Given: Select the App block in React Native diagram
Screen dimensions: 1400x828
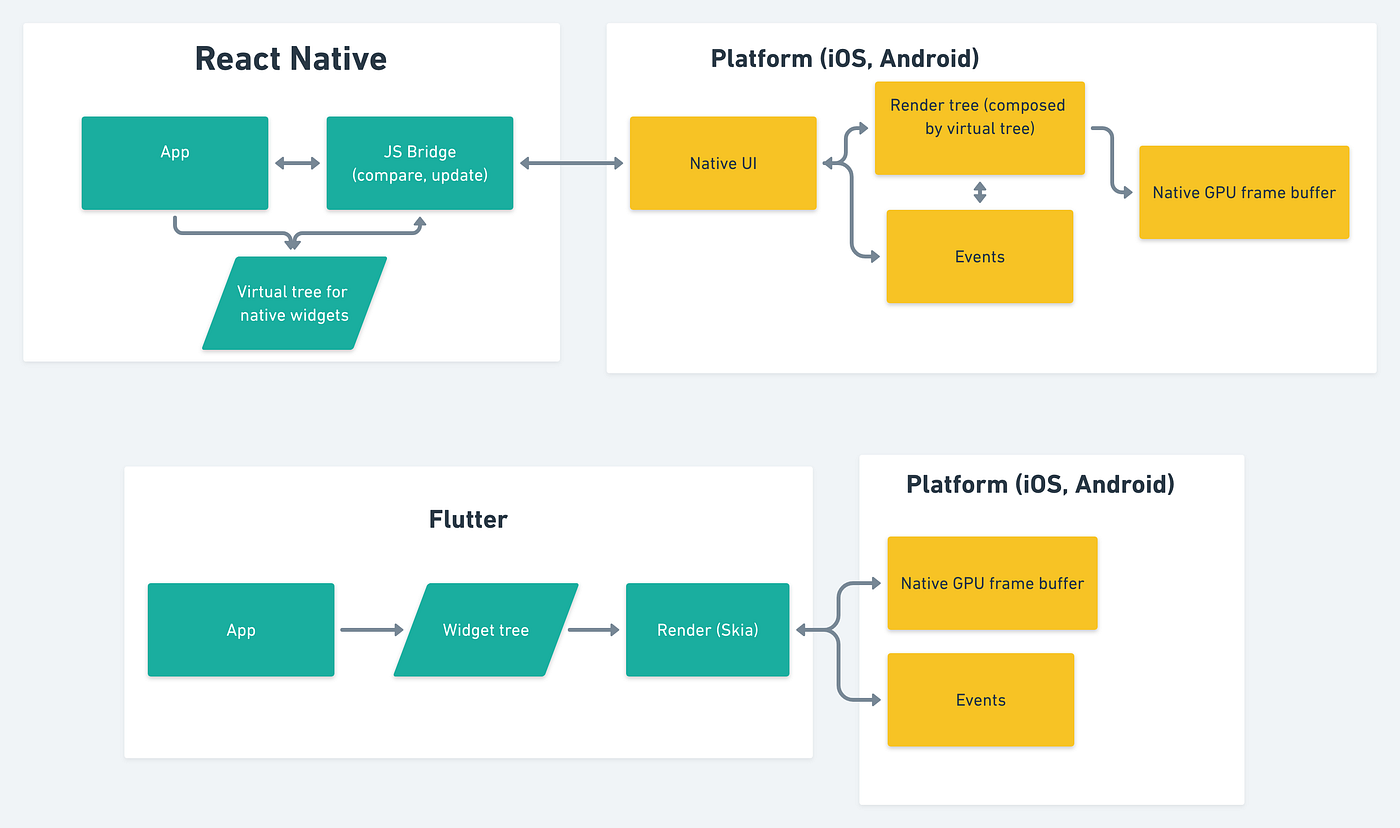Looking at the screenshot, I should tap(174, 163).
